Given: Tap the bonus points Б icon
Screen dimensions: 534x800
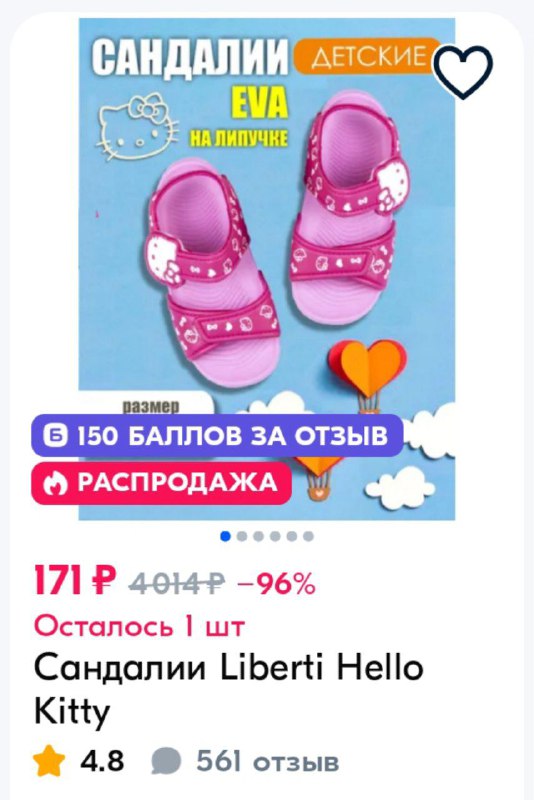Looking at the screenshot, I should 55,436.
